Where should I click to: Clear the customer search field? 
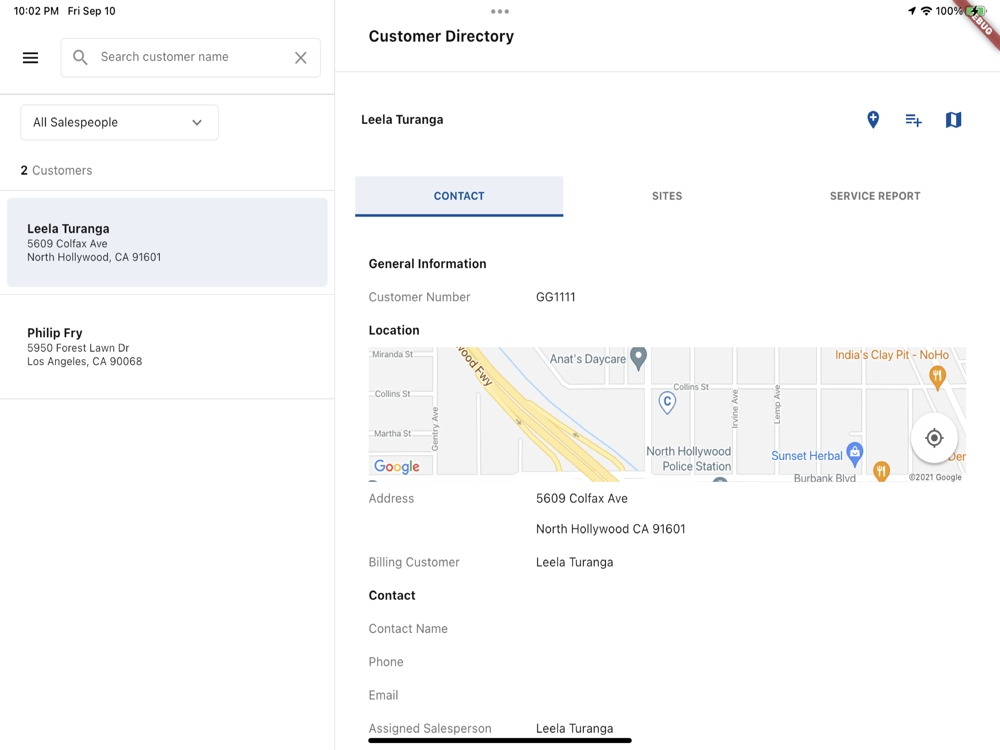click(300, 58)
